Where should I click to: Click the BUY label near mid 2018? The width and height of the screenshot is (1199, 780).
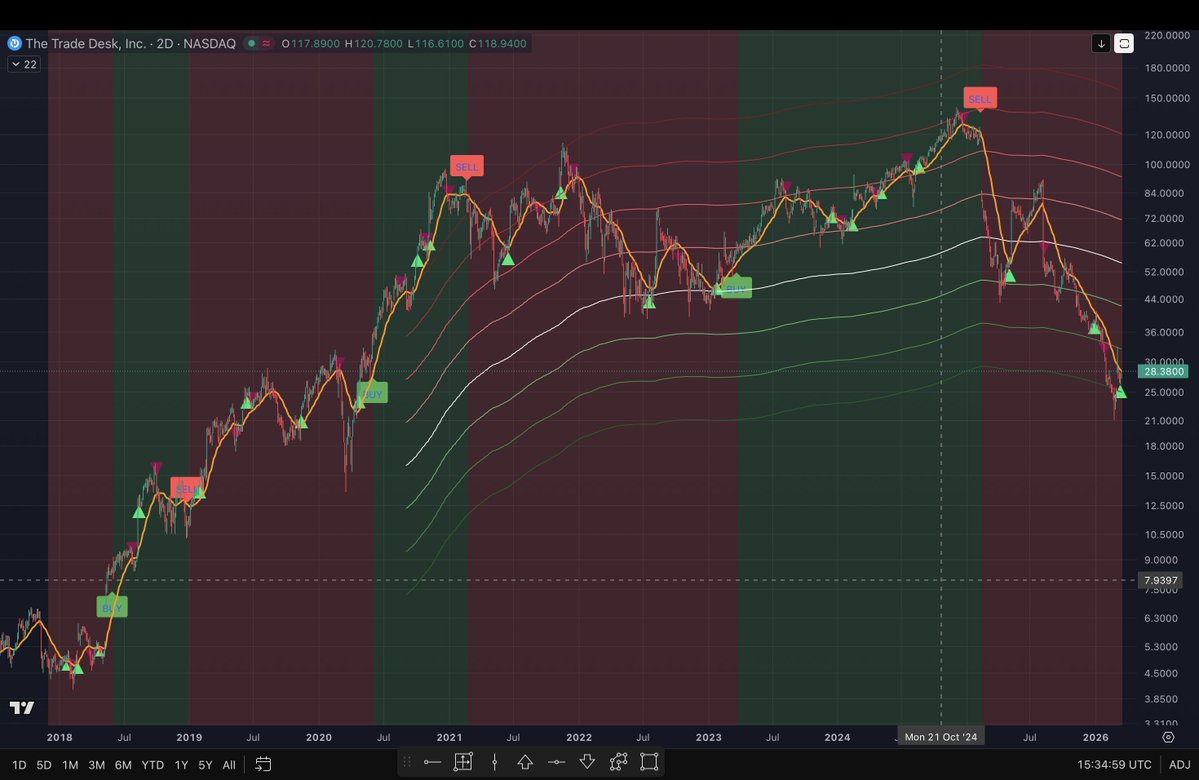tap(112, 608)
